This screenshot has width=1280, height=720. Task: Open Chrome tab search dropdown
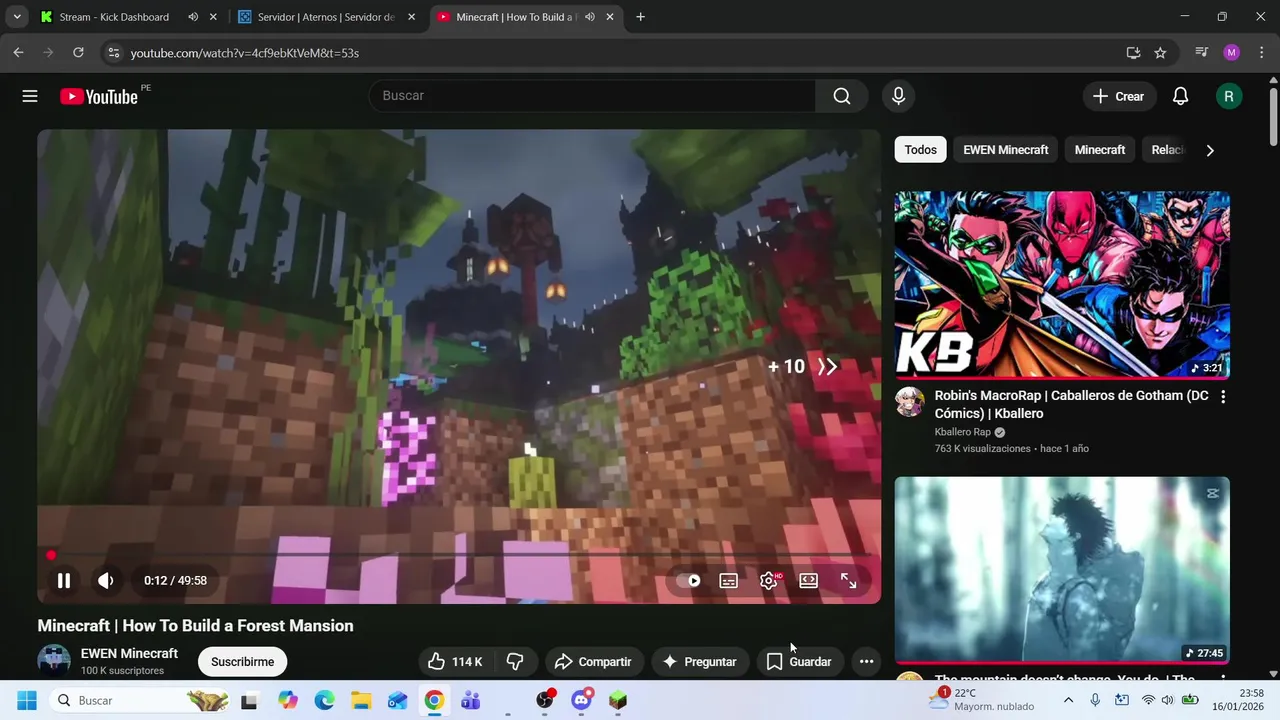pos(16,17)
